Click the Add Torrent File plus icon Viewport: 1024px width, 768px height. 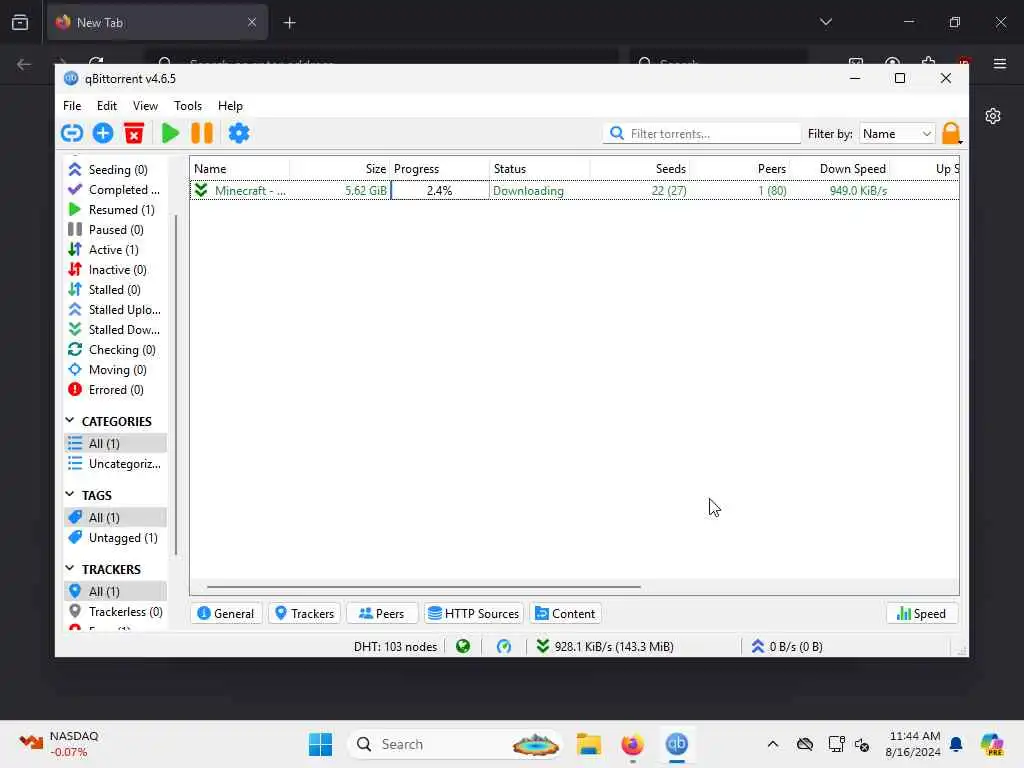[103, 133]
